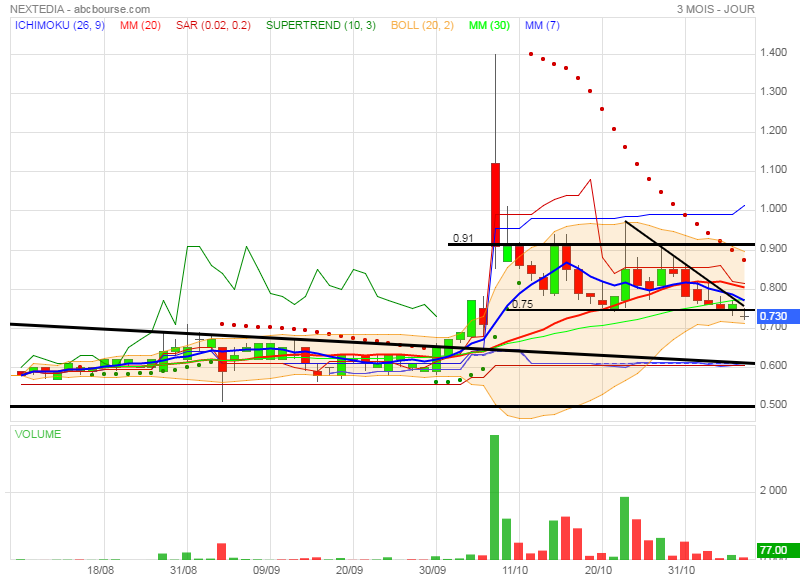
Task: Click the 0.900 price axis value
Action: 773,248
